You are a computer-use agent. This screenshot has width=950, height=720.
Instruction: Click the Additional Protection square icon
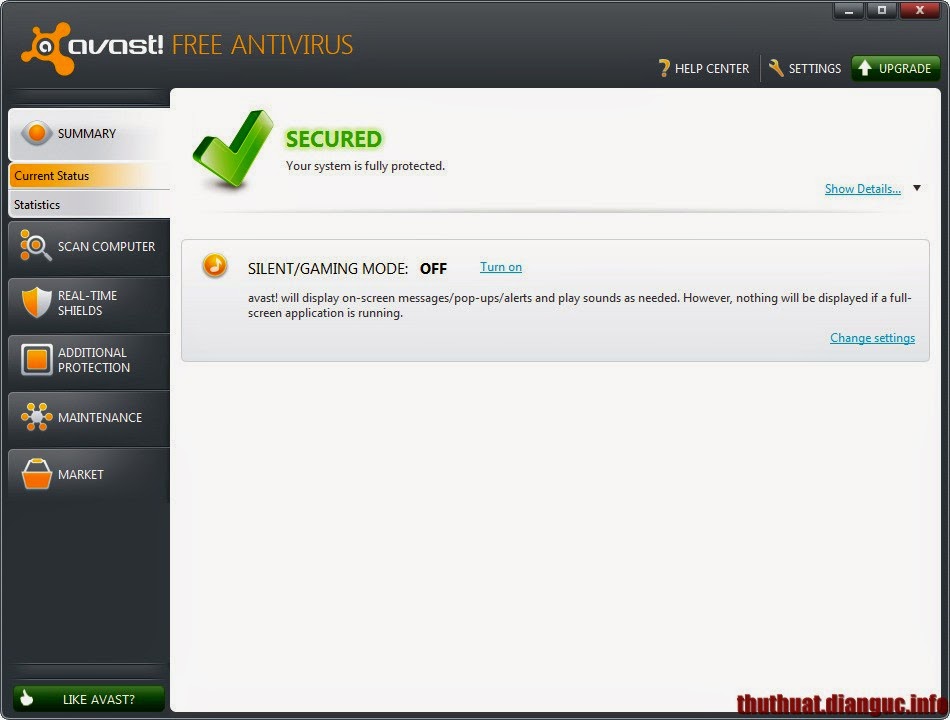tap(36, 359)
